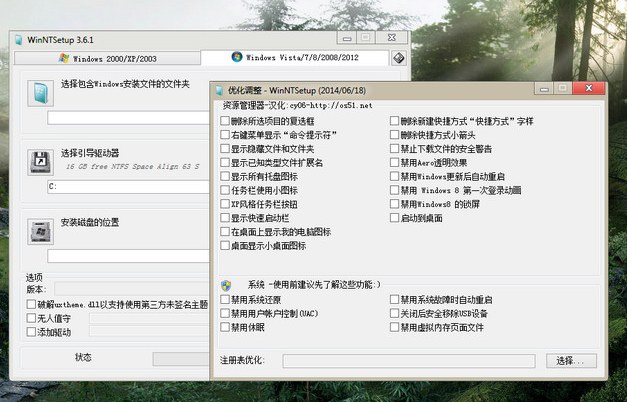Check 破解uxtheme.dll option in main window
Image resolution: width=627 pixels, height=402 pixels.
pyautogui.click(x=31, y=304)
